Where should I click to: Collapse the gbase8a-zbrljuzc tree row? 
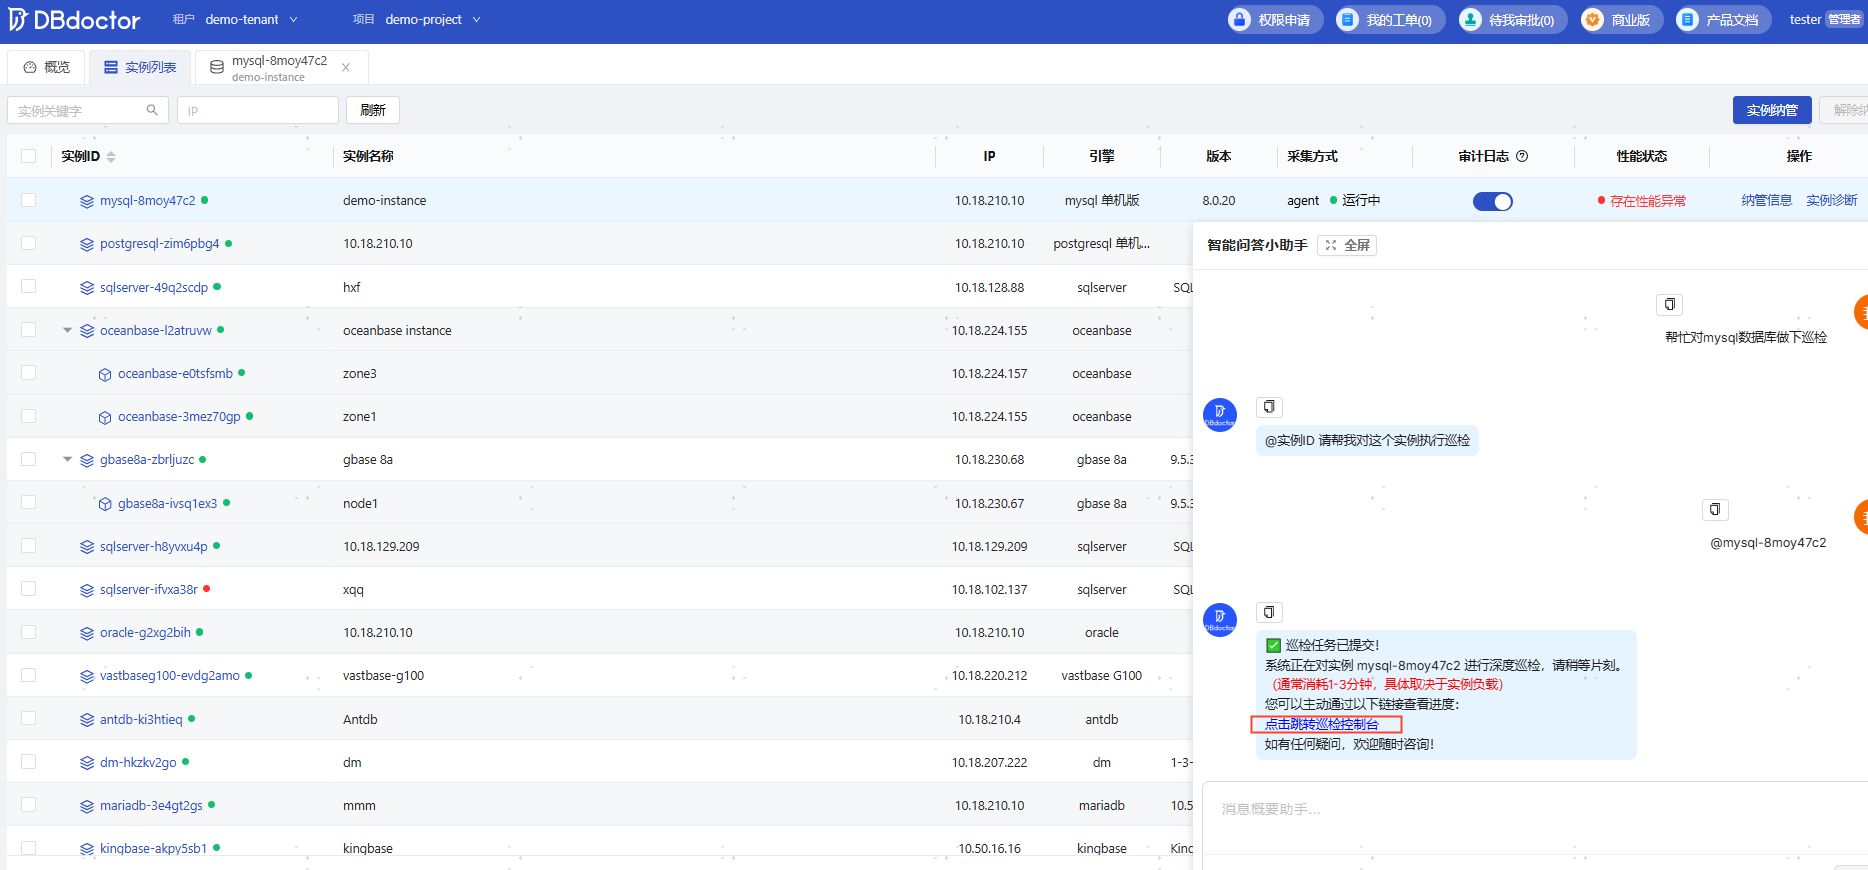coord(67,460)
